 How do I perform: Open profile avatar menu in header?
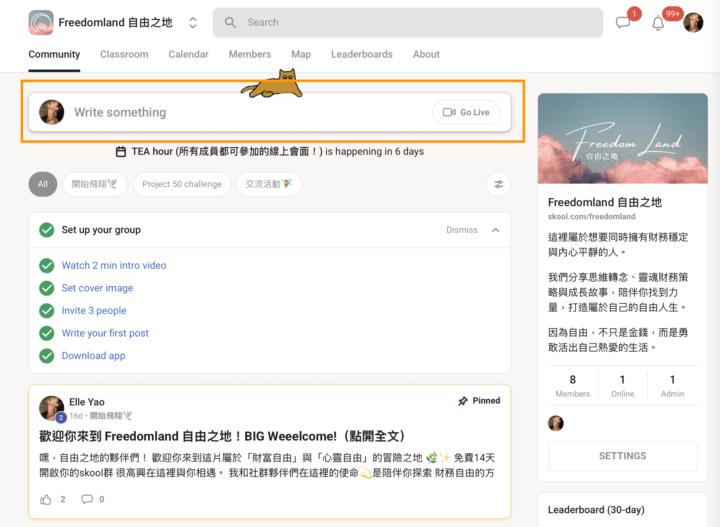tap(693, 22)
